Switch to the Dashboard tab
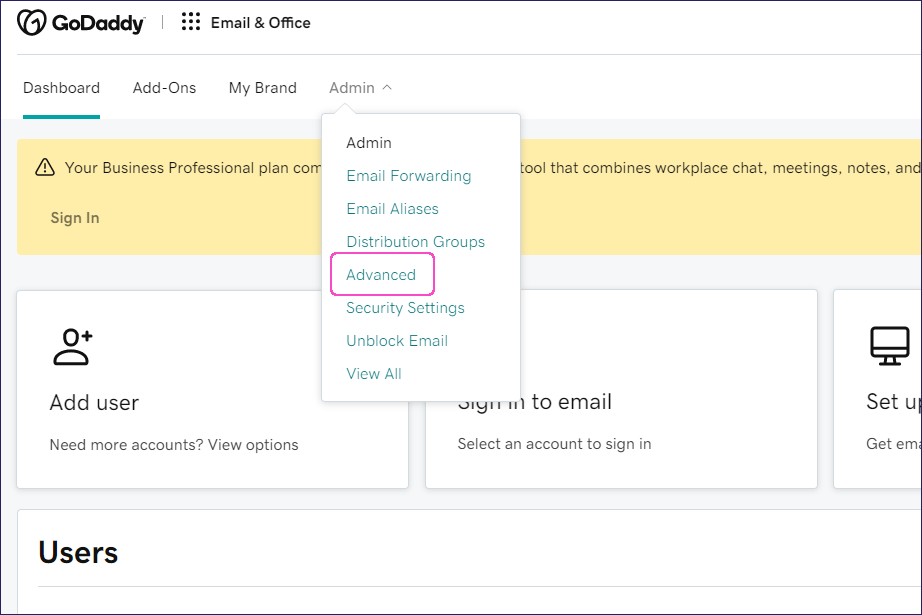 [x=61, y=88]
